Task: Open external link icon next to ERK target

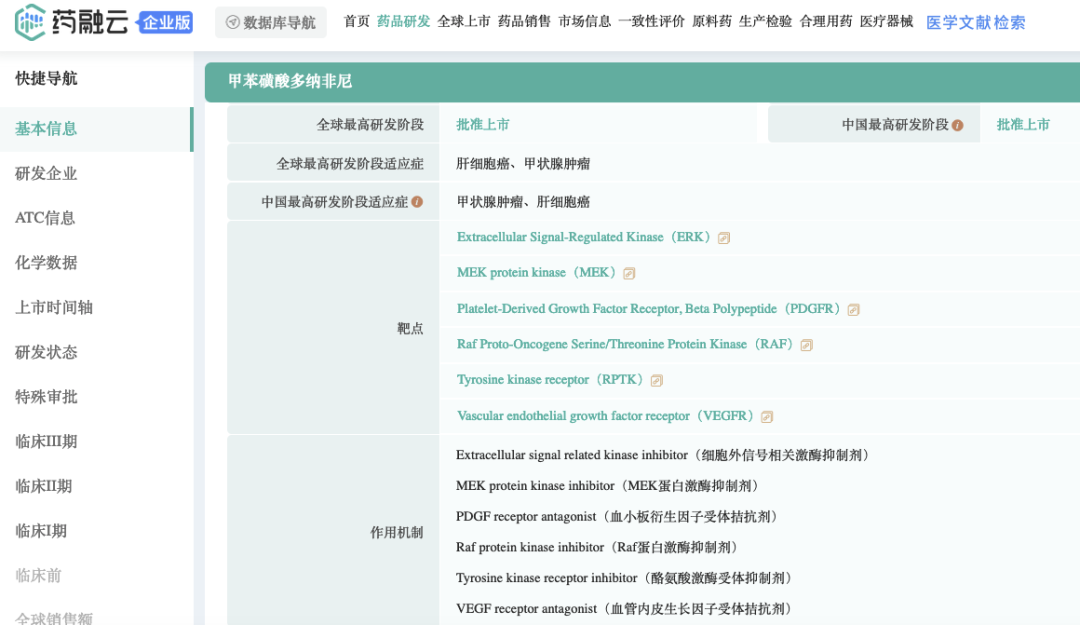Action: click(x=724, y=238)
